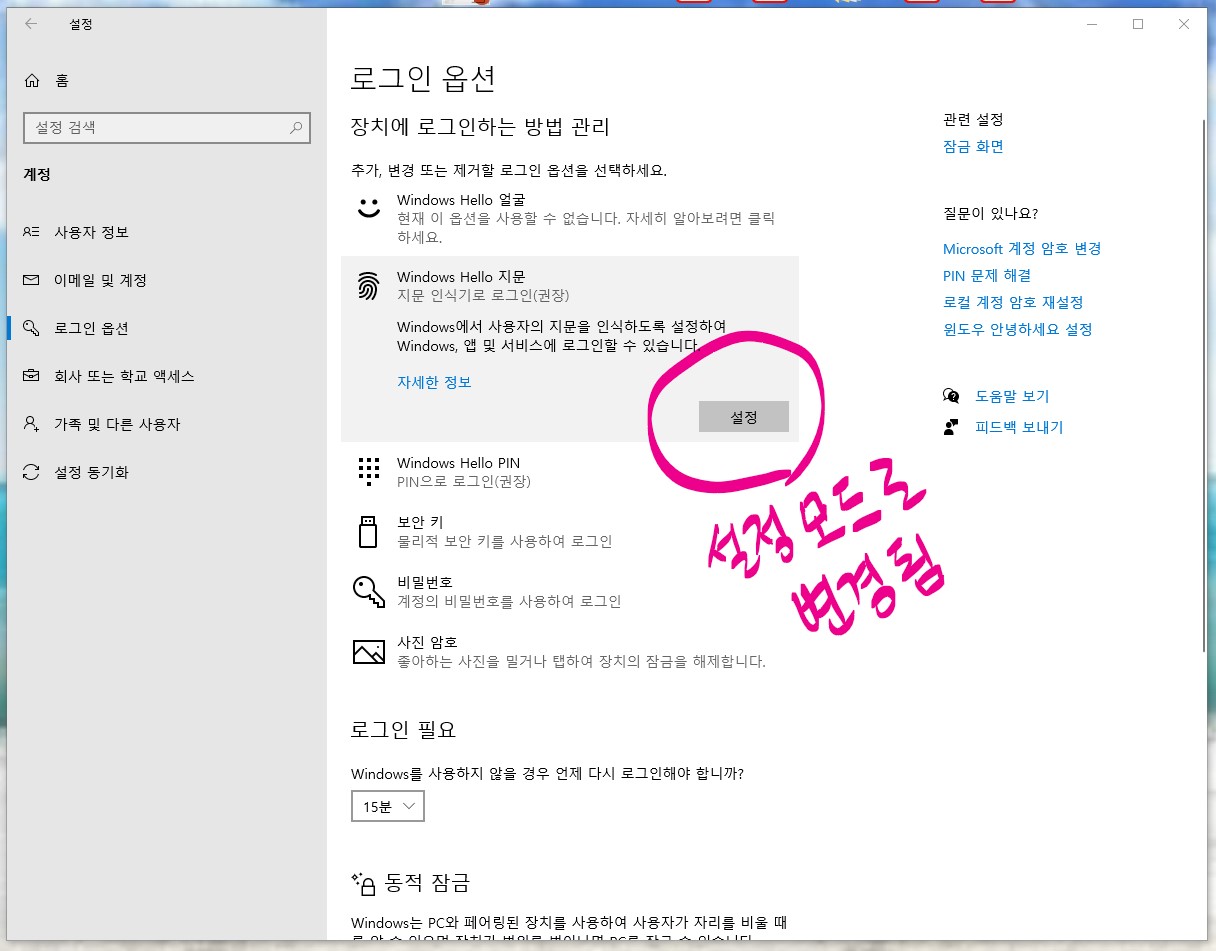The image size is (1216, 951).
Task: Click the 홈 label in sidebar
Action: [62, 81]
